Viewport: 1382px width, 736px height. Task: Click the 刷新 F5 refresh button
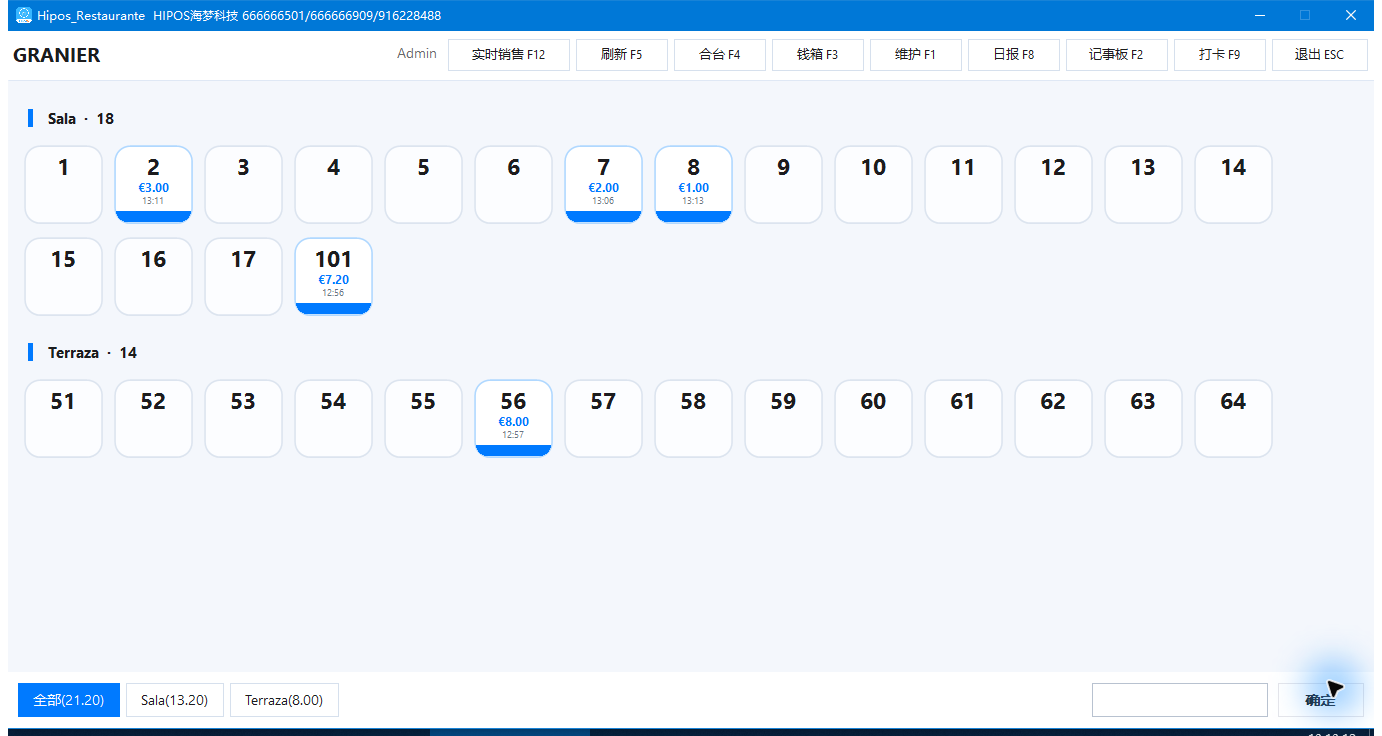622,55
